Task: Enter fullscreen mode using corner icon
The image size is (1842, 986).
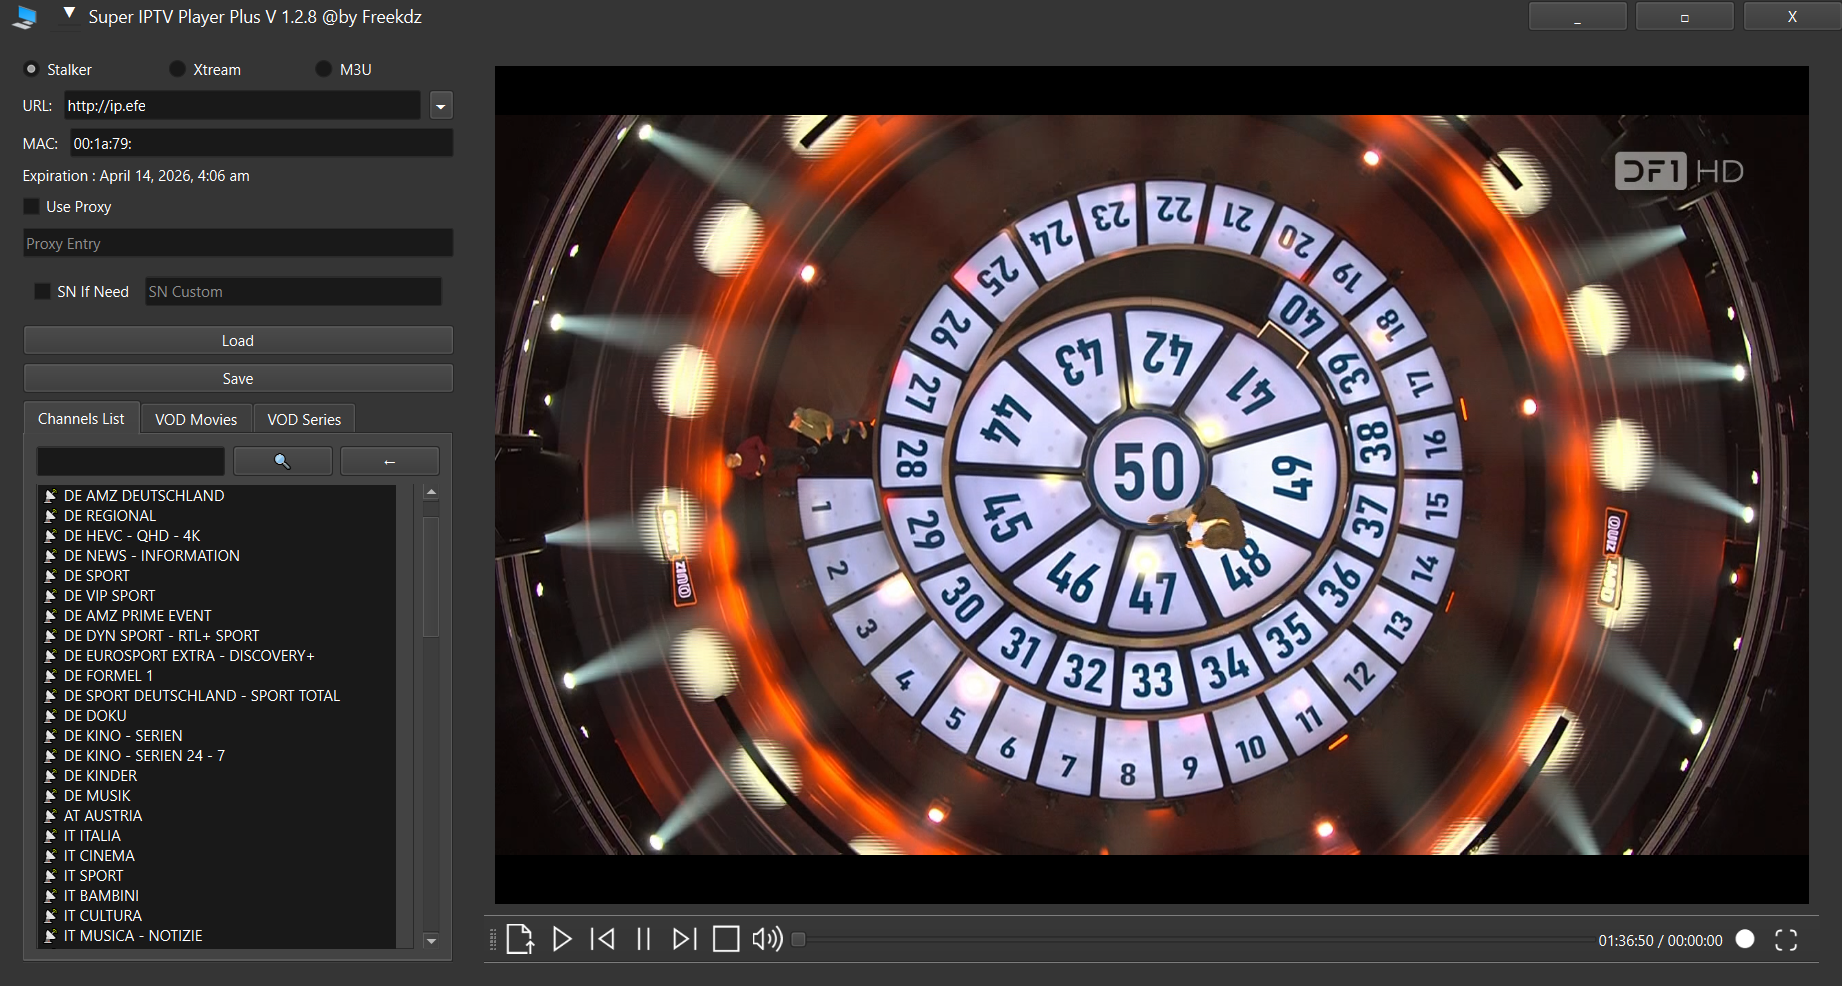Action: coord(1786,940)
